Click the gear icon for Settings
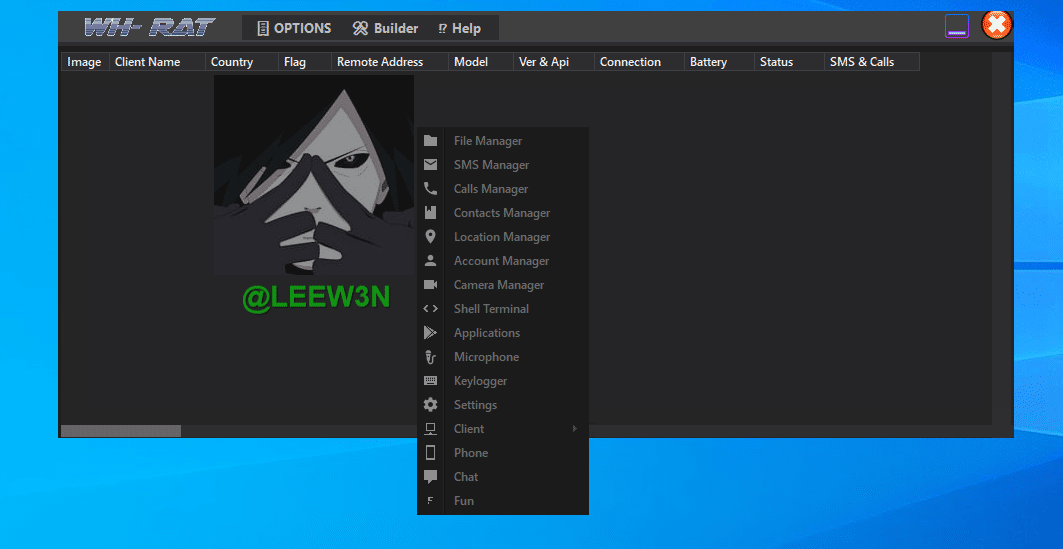This screenshot has width=1063, height=549. point(430,405)
